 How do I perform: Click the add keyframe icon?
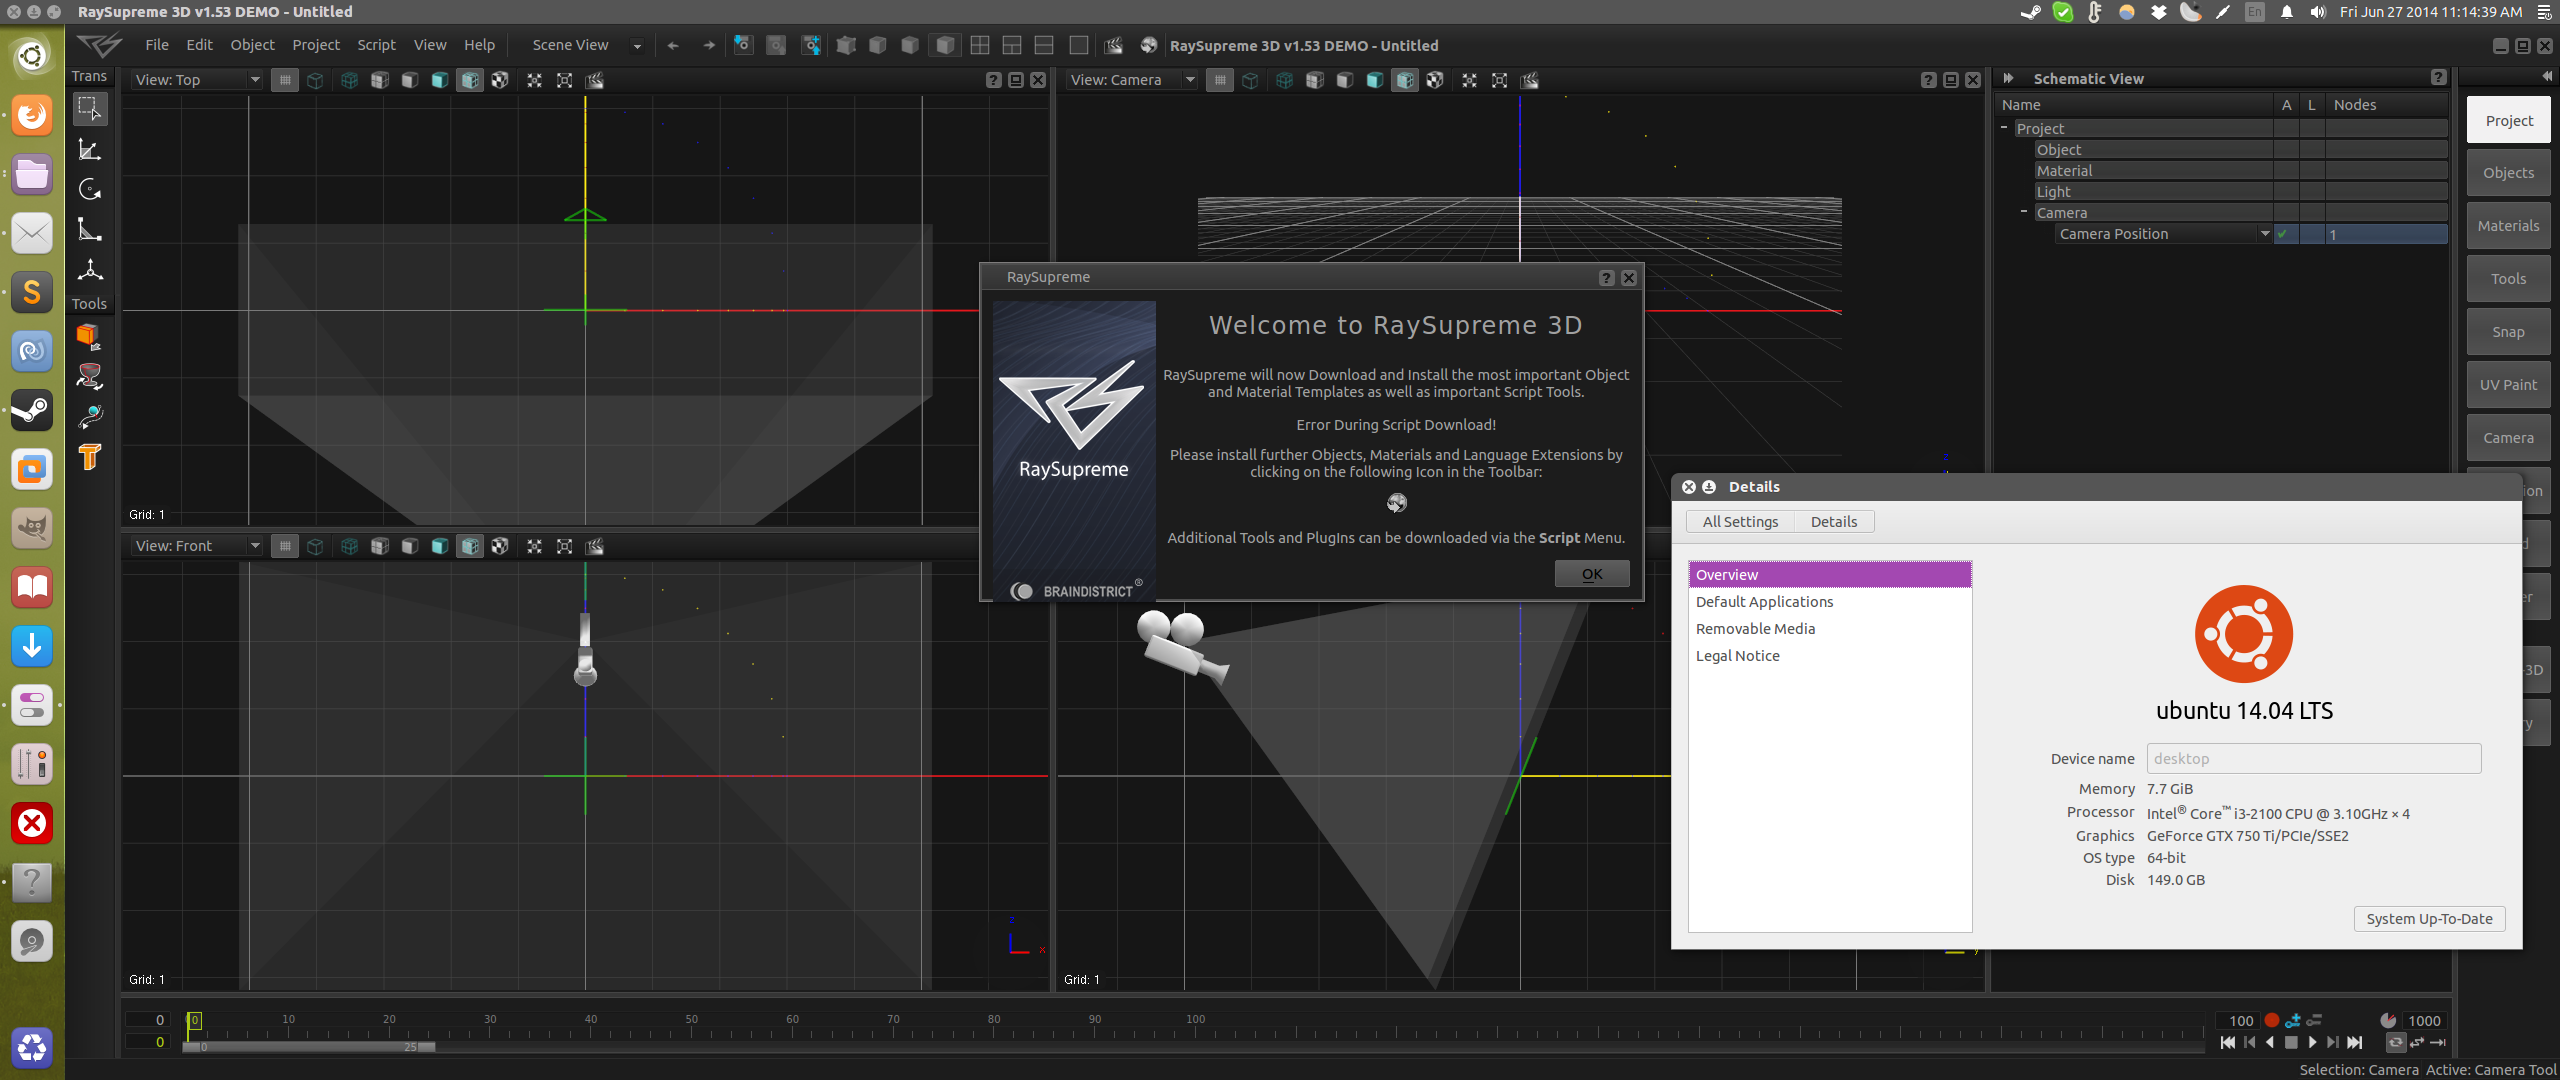click(2293, 1021)
